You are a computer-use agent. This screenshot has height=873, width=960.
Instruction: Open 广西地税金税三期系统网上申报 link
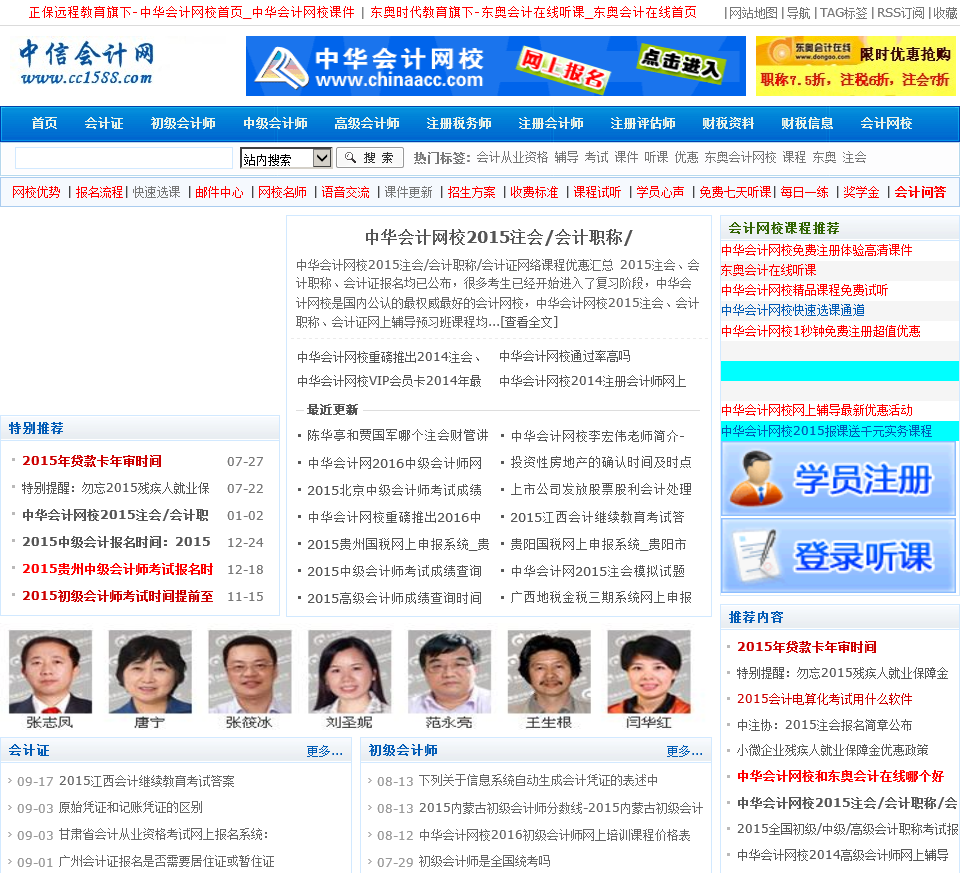pos(601,598)
